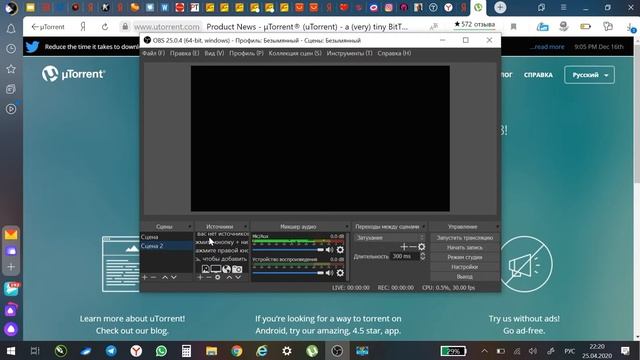Image resolution: width=640 pixels, height=360 pixels.
Task: Remove scene transition with the minus icon
Action: [413, 247]
